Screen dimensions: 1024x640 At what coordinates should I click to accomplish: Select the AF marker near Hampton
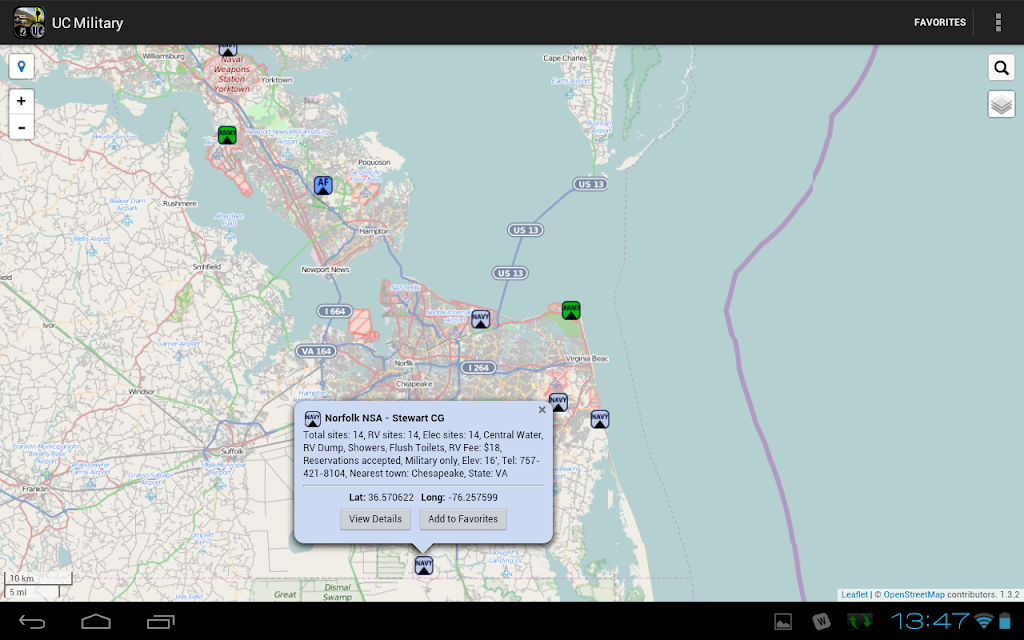tap(323, 185)
